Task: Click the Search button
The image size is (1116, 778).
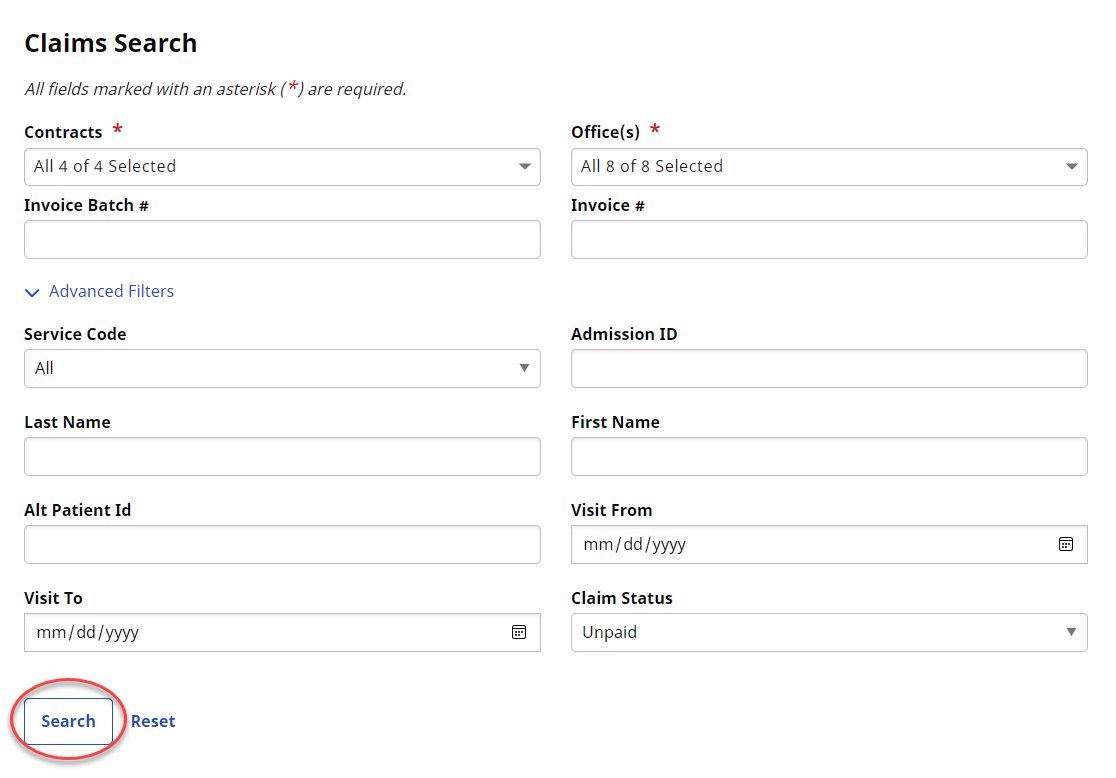Action: pyautogui.click(x=68, y=721)
